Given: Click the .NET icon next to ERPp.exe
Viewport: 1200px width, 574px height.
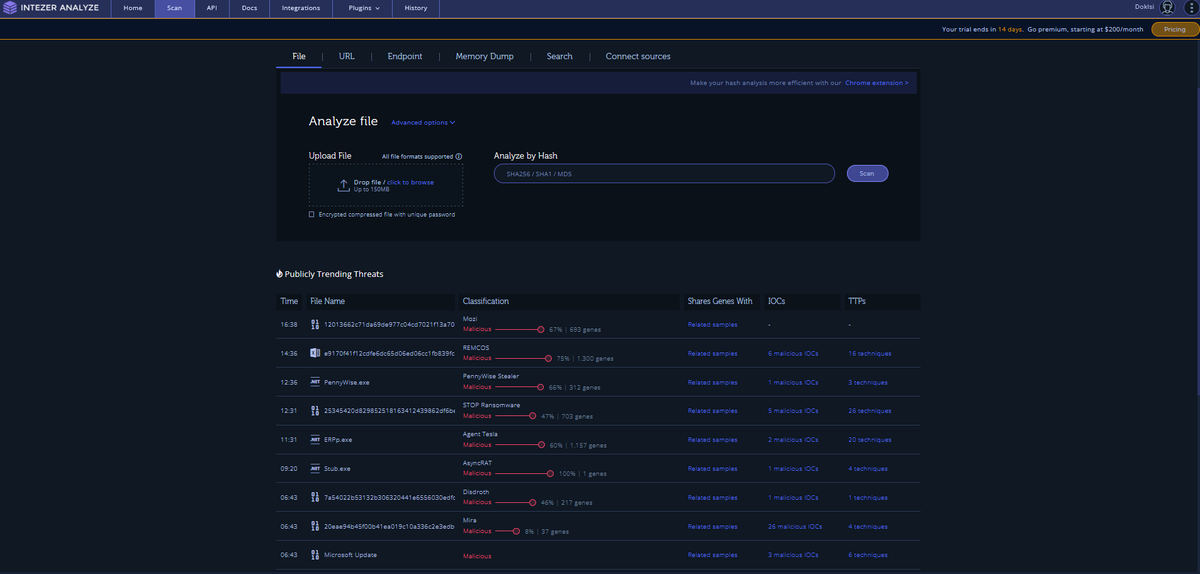Looking at the screenshot, I should [x=315, y=439].
